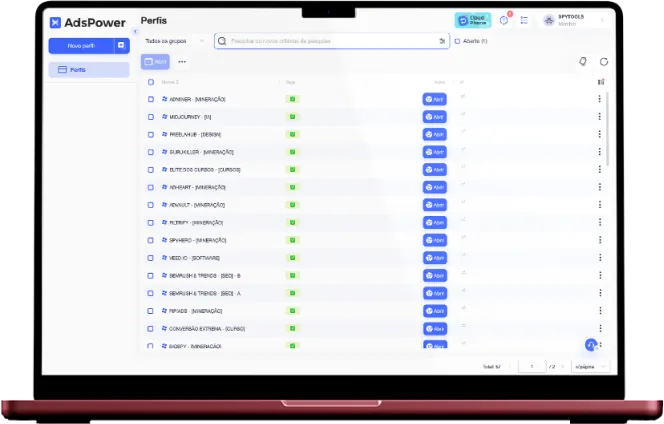Click the OS icon beside VEED IO
This screenshot has width=664, height=424.
coord(164,258)
